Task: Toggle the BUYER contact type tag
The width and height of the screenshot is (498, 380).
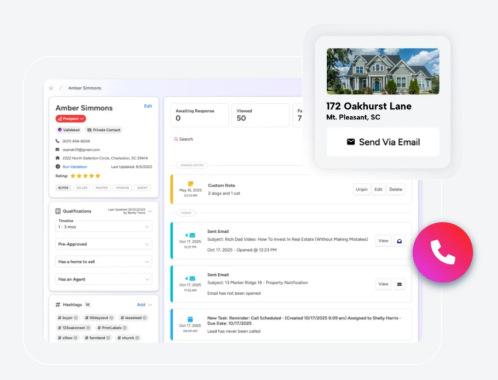Action: click(63, 188)
